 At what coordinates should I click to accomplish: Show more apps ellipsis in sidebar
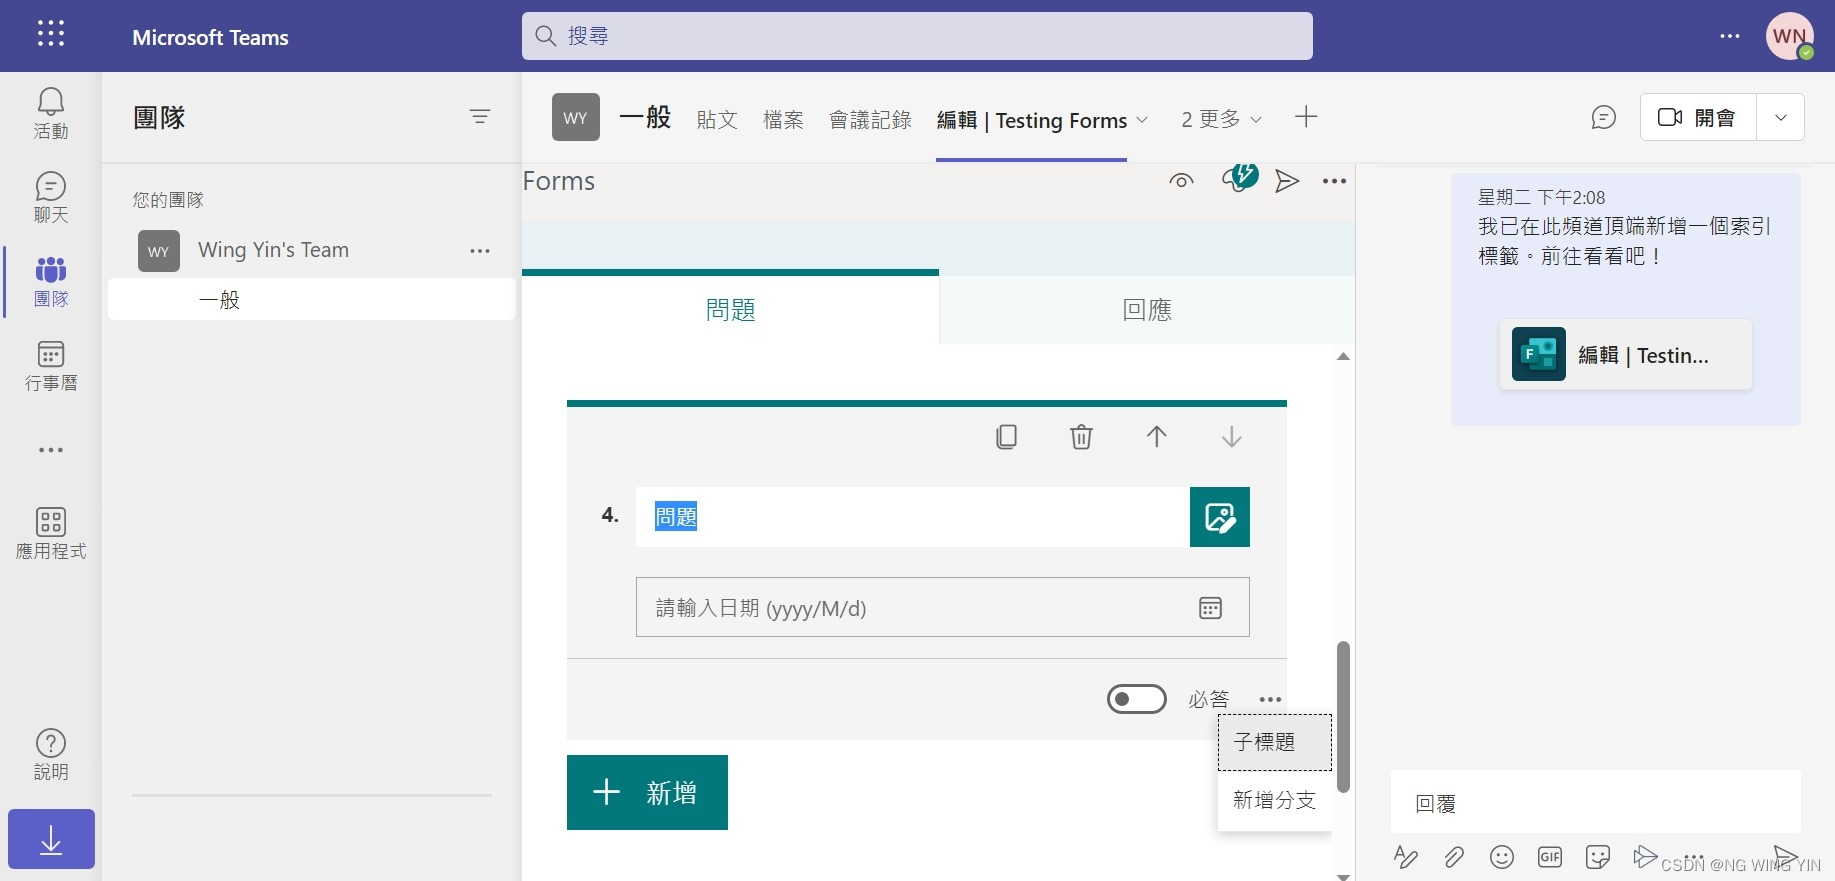pos(51,450)
